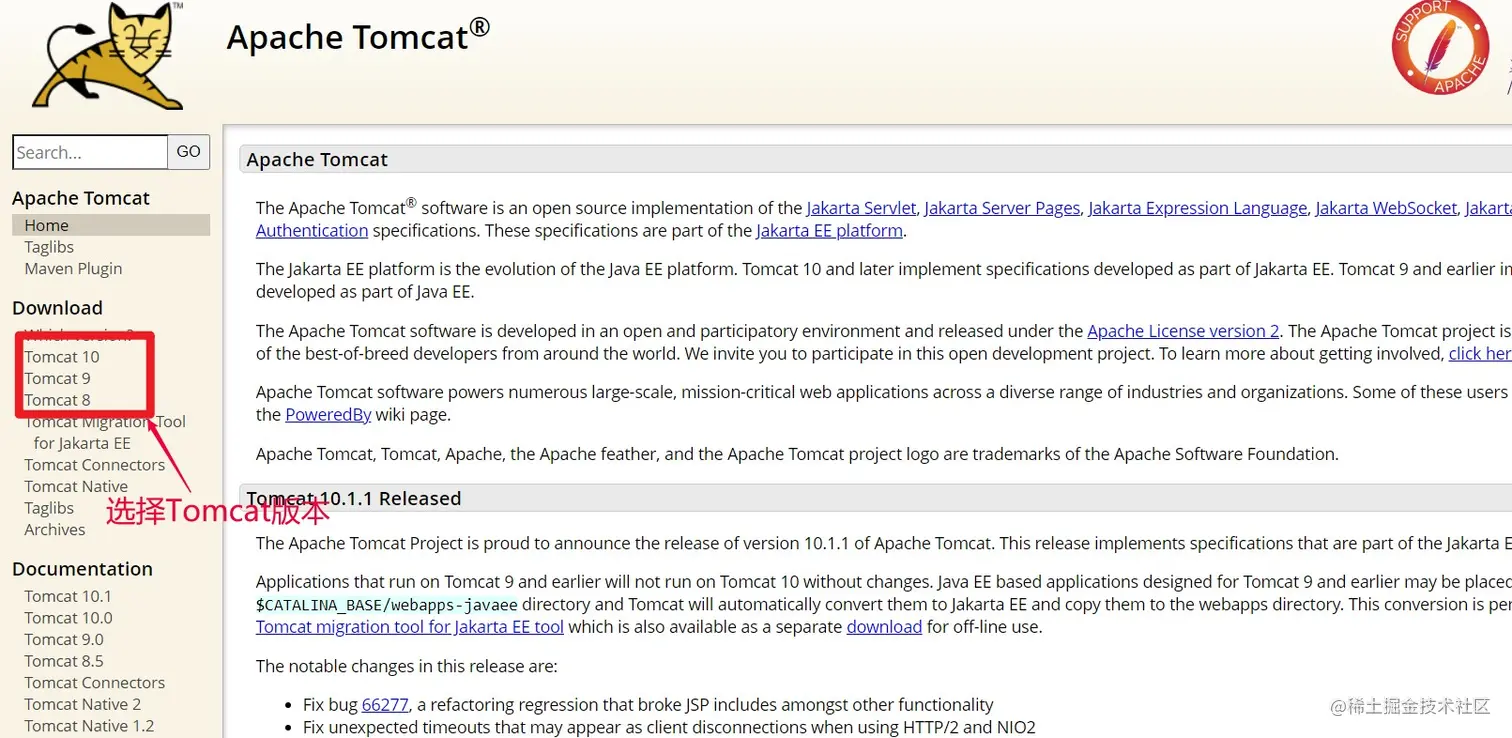Follow the Jakarta Server Pages link

[x=1002, y=208]
